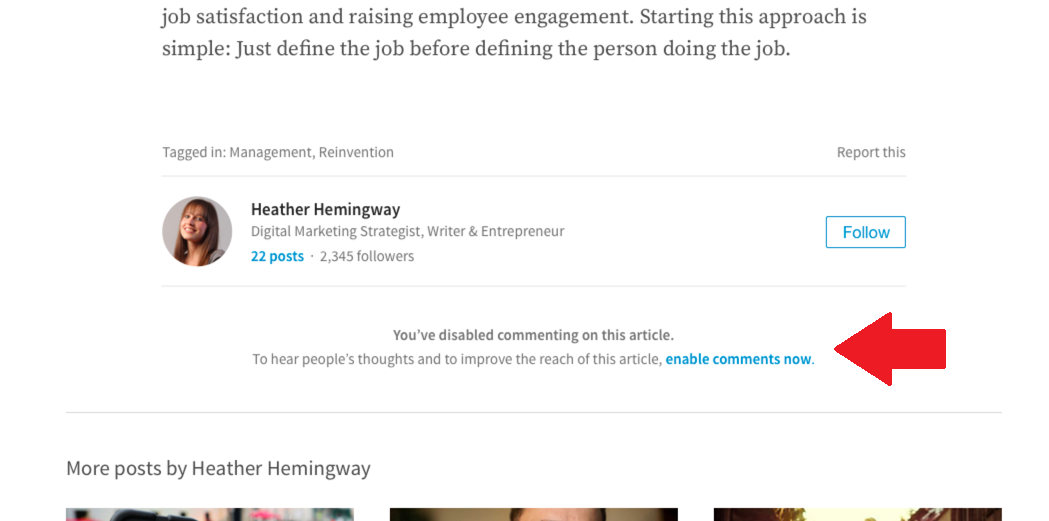This screenshot has height=521, width=1049.
Task: Click the 'You've disabled commenting' notice
Action: (533, 335)
